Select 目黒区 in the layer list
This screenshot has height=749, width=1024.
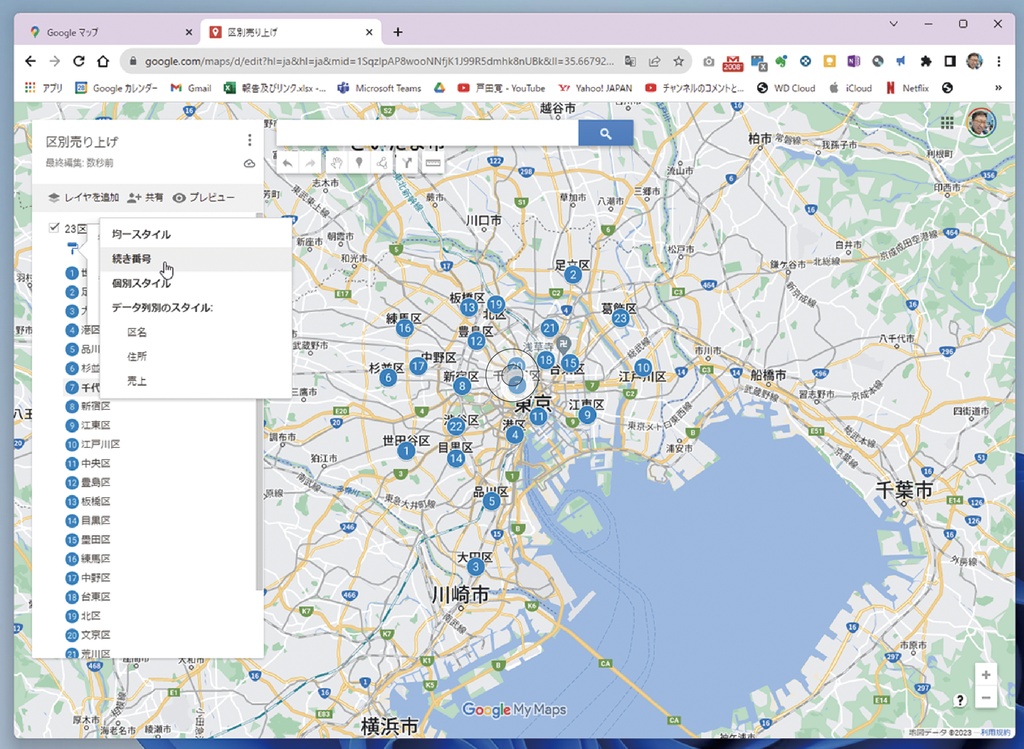point(96,520)
